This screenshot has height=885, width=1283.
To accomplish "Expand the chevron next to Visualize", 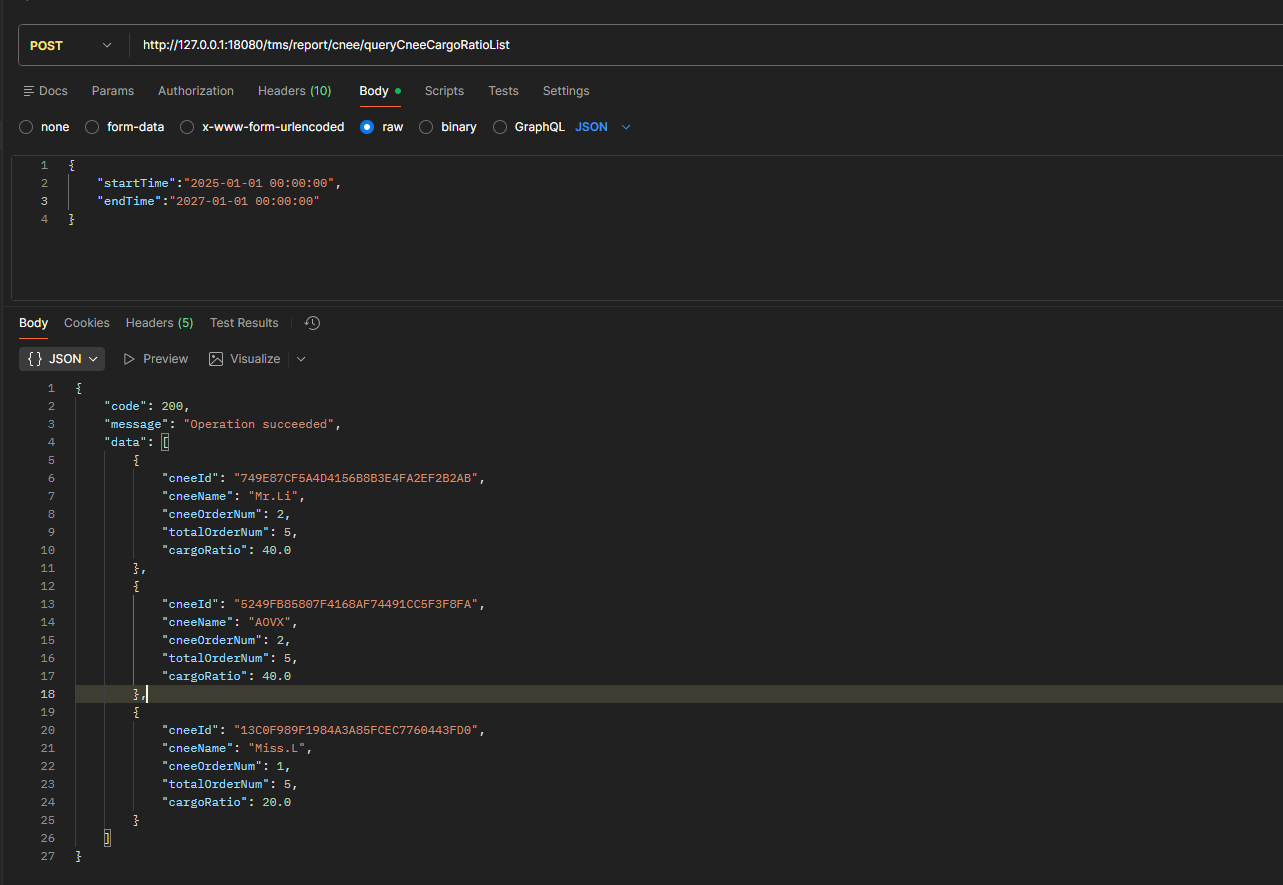I will coord(301,359).
